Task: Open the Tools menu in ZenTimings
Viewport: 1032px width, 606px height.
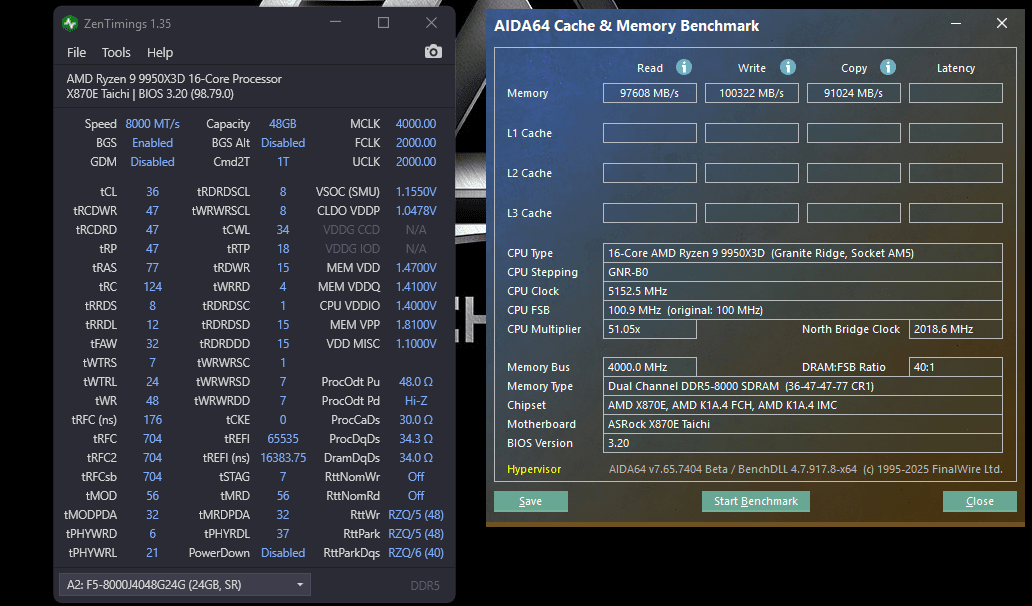Action: [116, 53]
